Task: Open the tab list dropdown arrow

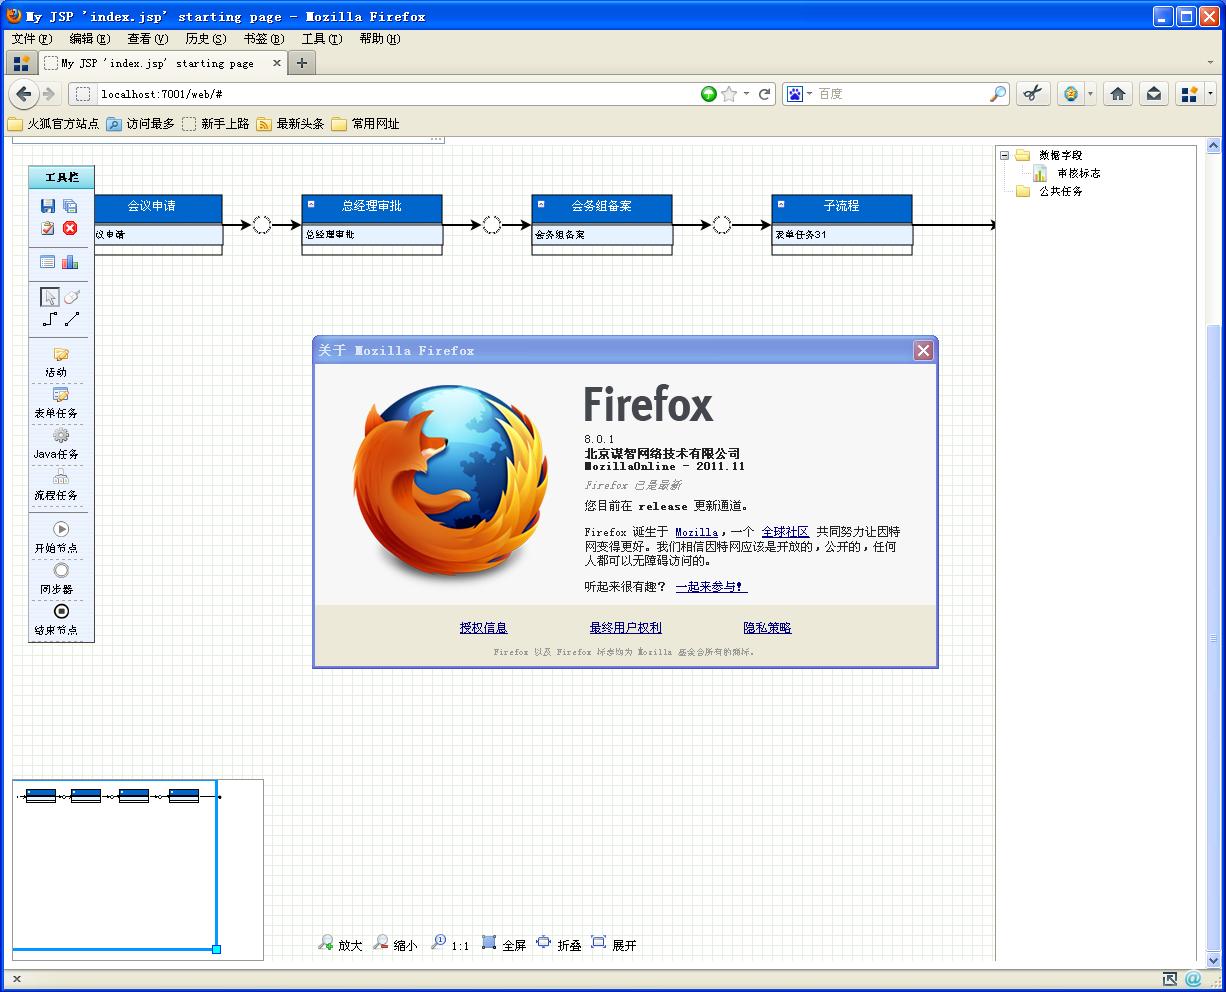Action: tap(1208, 63)
